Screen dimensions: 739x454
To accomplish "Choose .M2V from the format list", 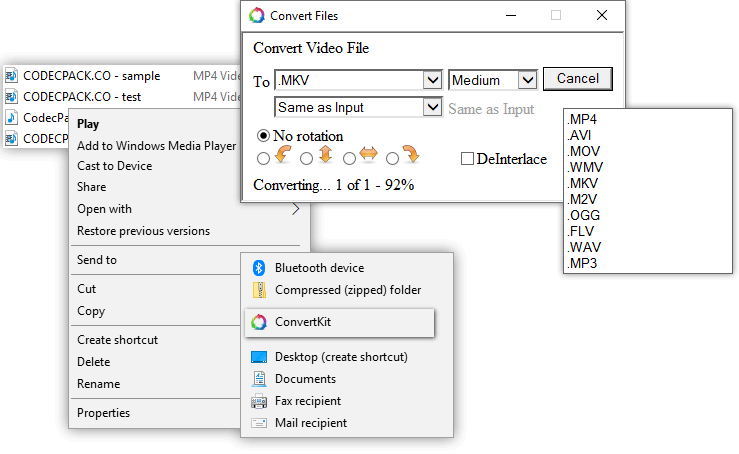I will tap(582, 199).
